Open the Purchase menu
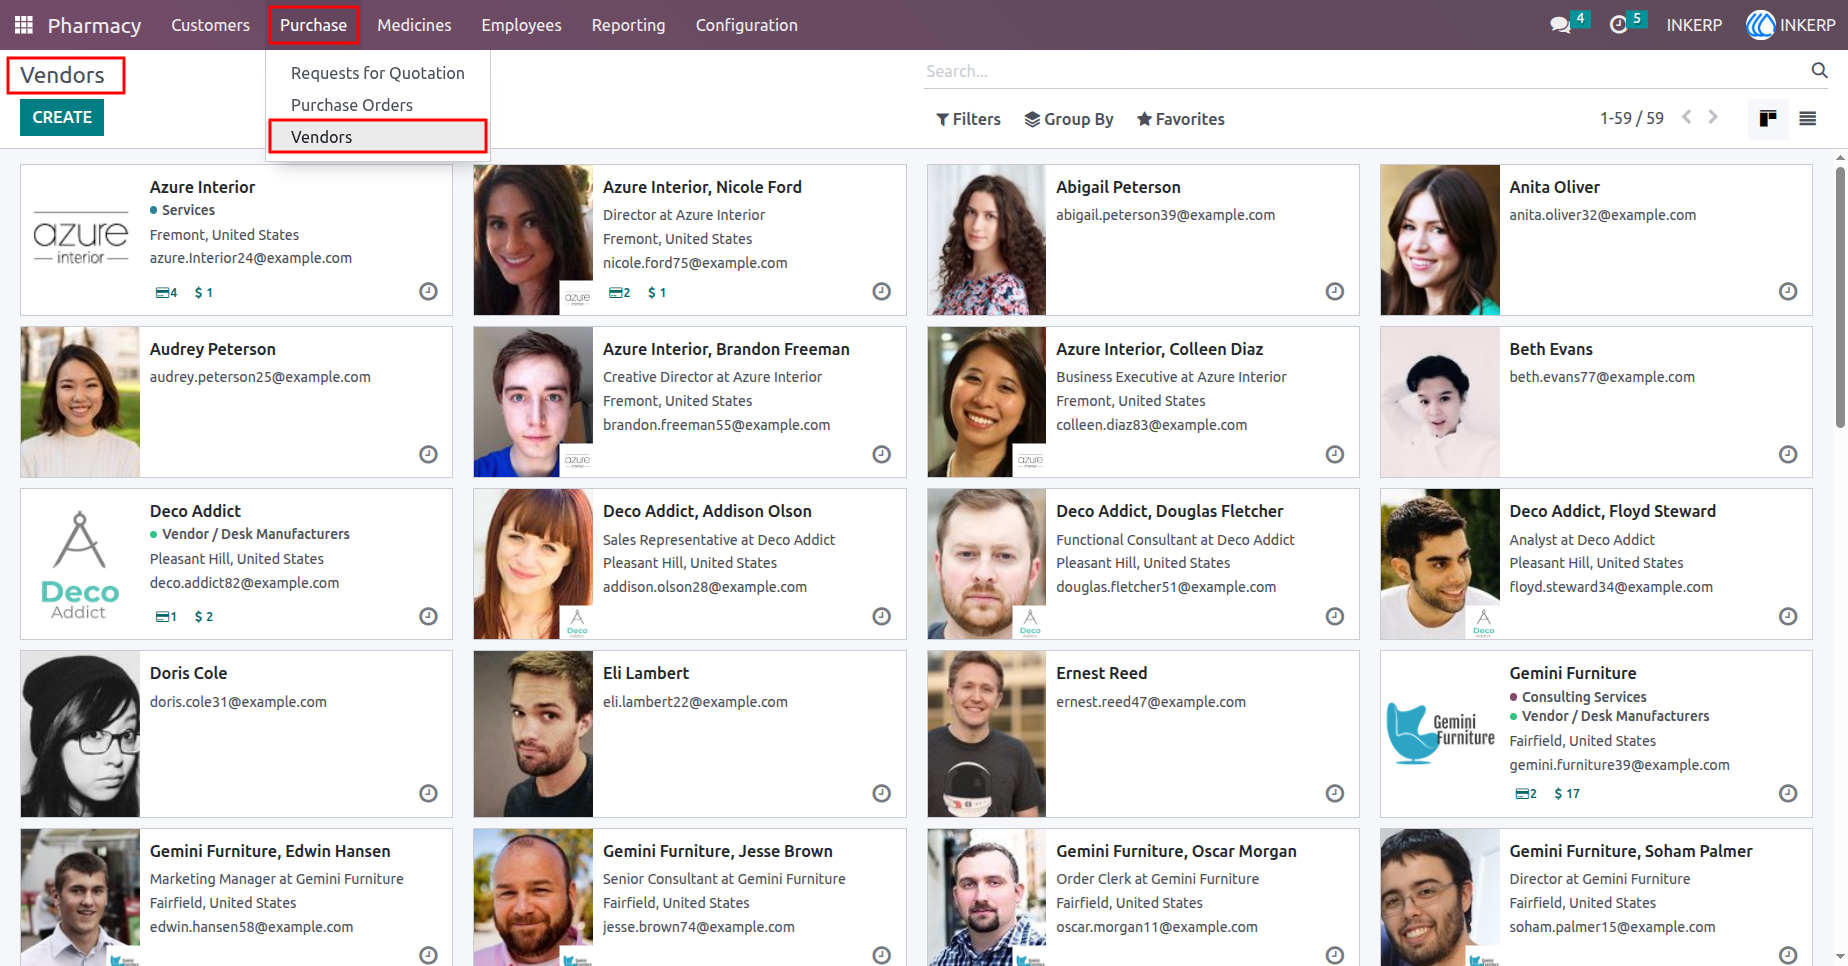The width and height of the screenshot is (1848, 966). tap(313, 25)
